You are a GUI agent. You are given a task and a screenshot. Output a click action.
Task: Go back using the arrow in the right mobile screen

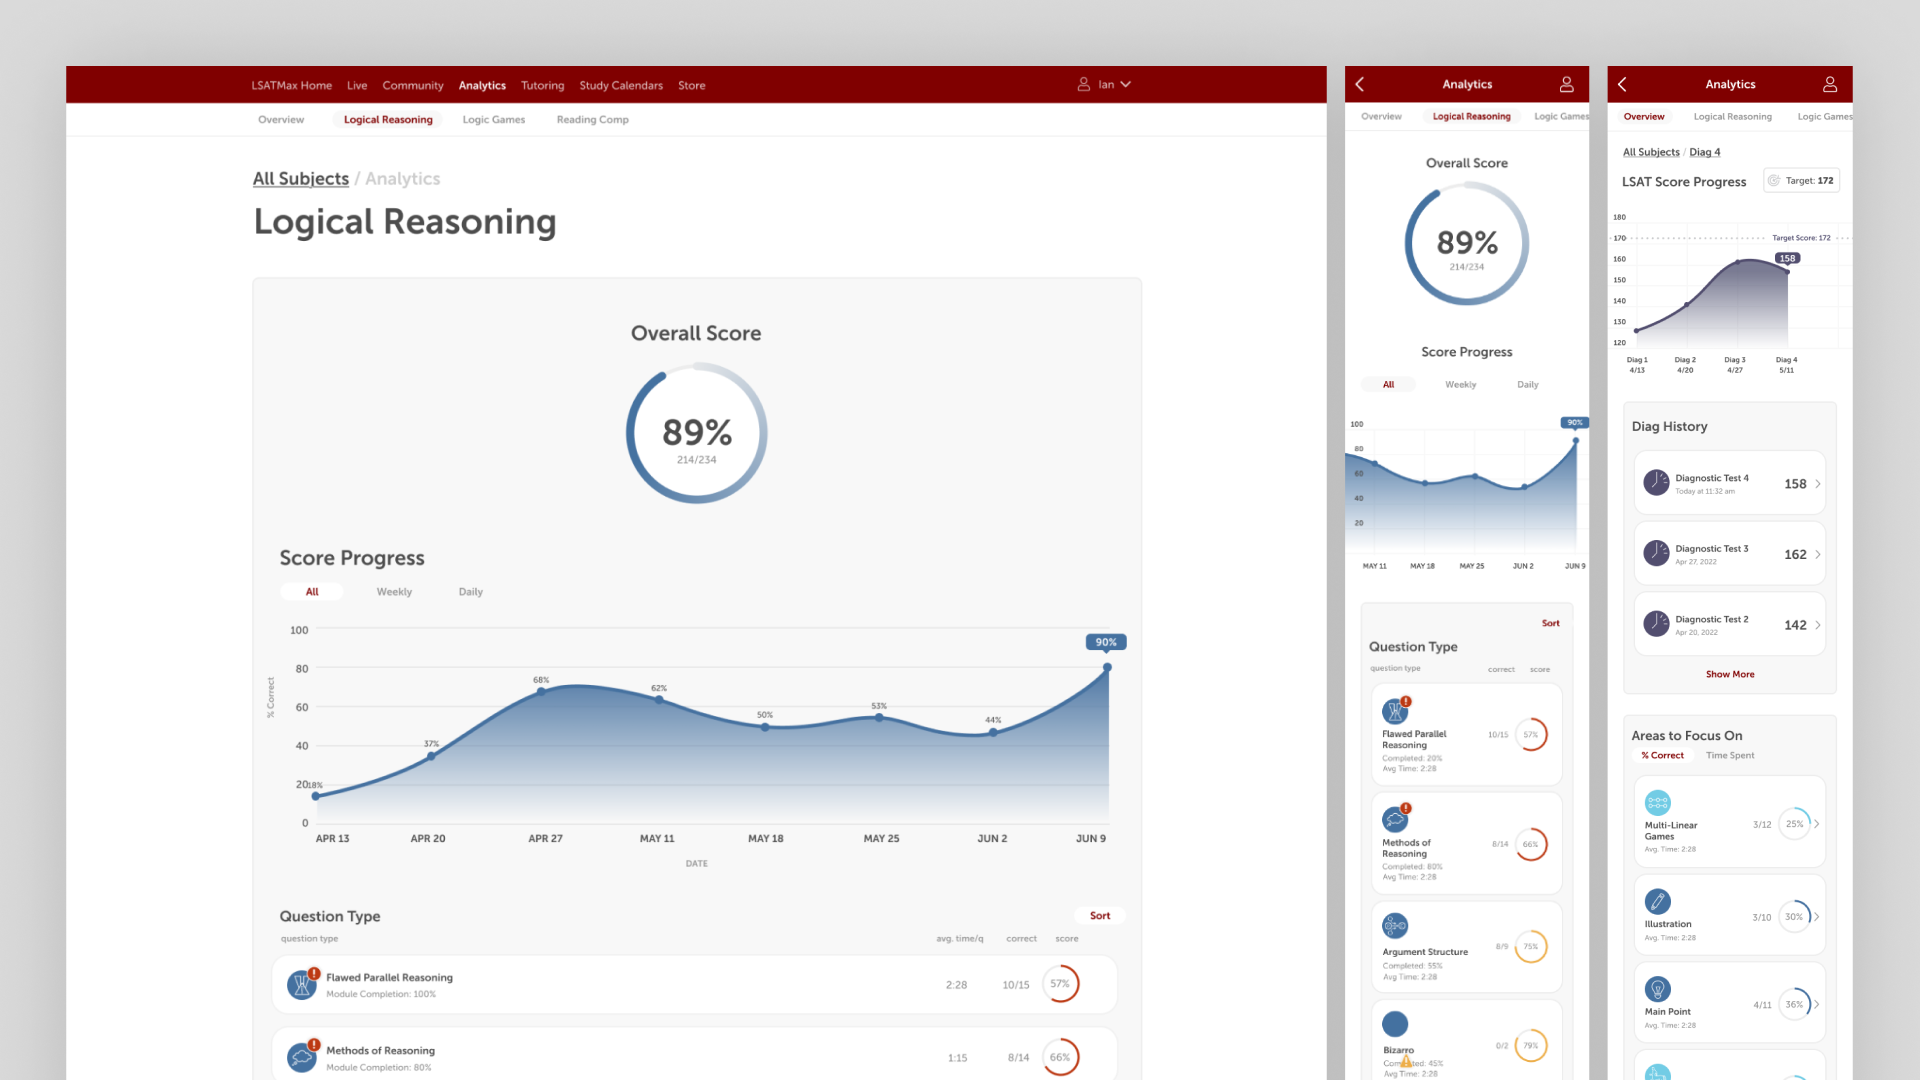pyautogui.click(x=1623, y=85)
